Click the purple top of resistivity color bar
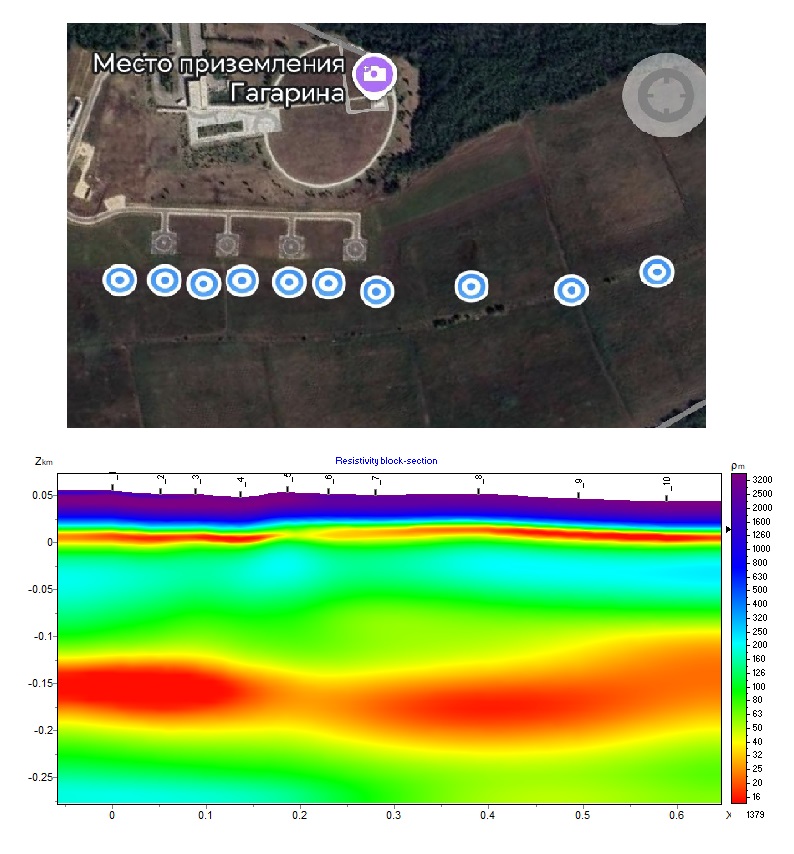Image resolution: width=794 pixels, height=854 pixels. [739, 480]
